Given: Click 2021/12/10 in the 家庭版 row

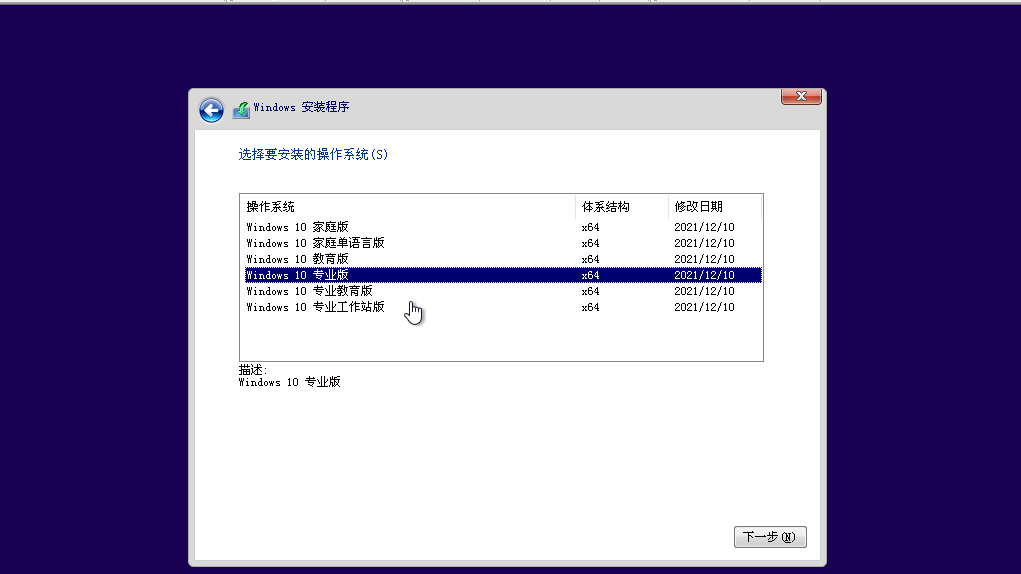Looking at the screenshot, I should 704,227.
